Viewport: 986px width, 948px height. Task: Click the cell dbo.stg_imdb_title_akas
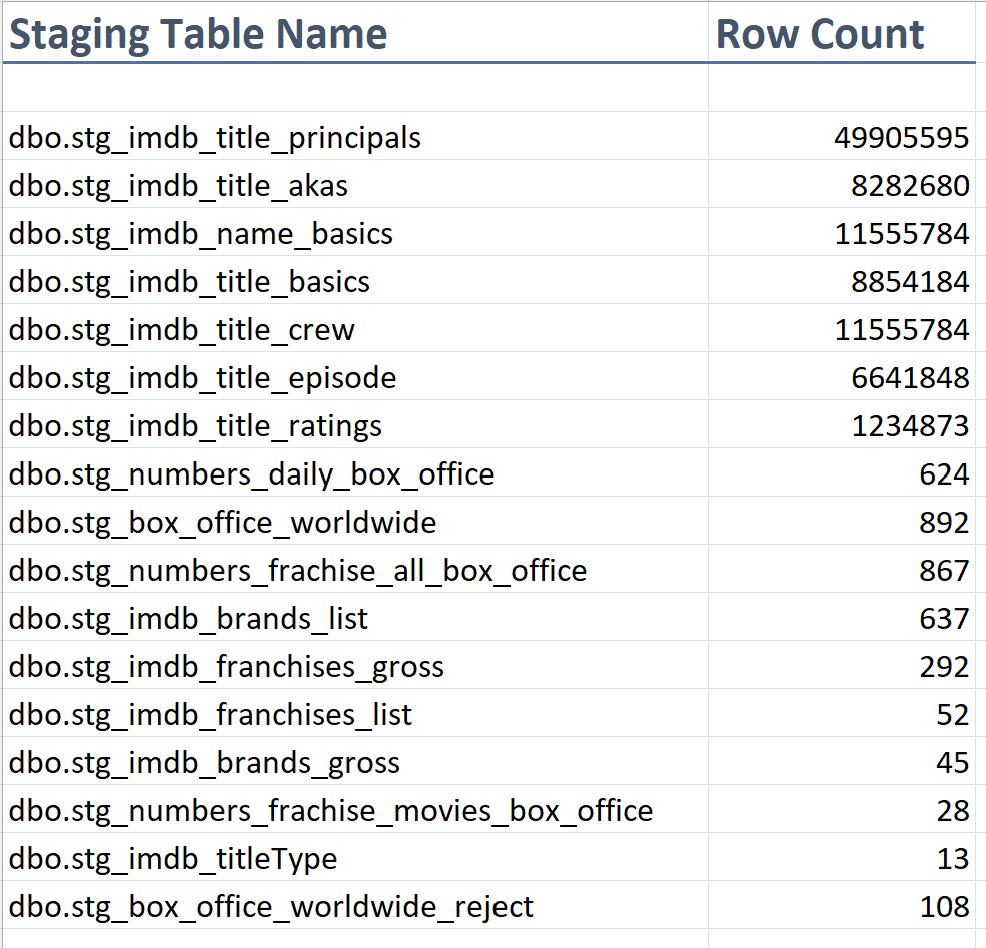pyautogui.click(x=355, y=184)
